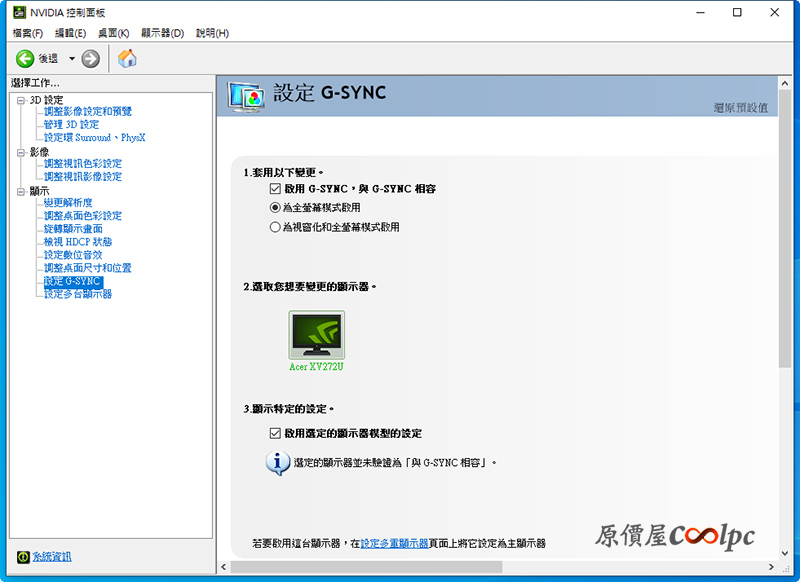The image size is (800, 582).
Task: Click the horizontal scrollbar right arrow
Action: click(771, 567)
